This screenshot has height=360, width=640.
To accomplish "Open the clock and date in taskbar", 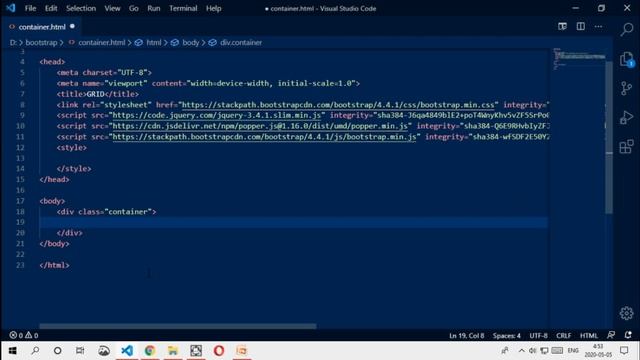I will [598, 351].
